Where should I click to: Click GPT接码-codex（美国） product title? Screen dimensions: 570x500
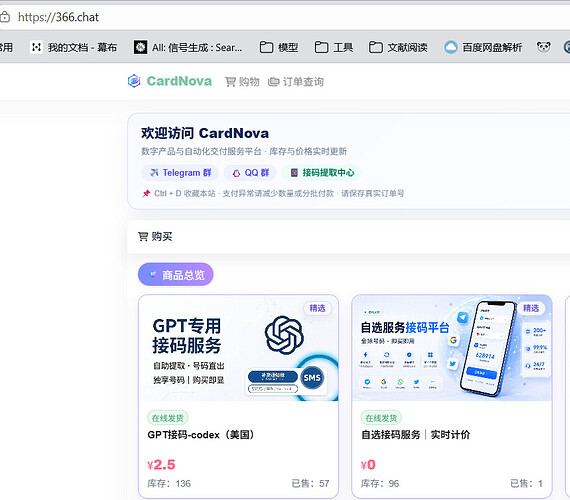(x=201, y=435)
